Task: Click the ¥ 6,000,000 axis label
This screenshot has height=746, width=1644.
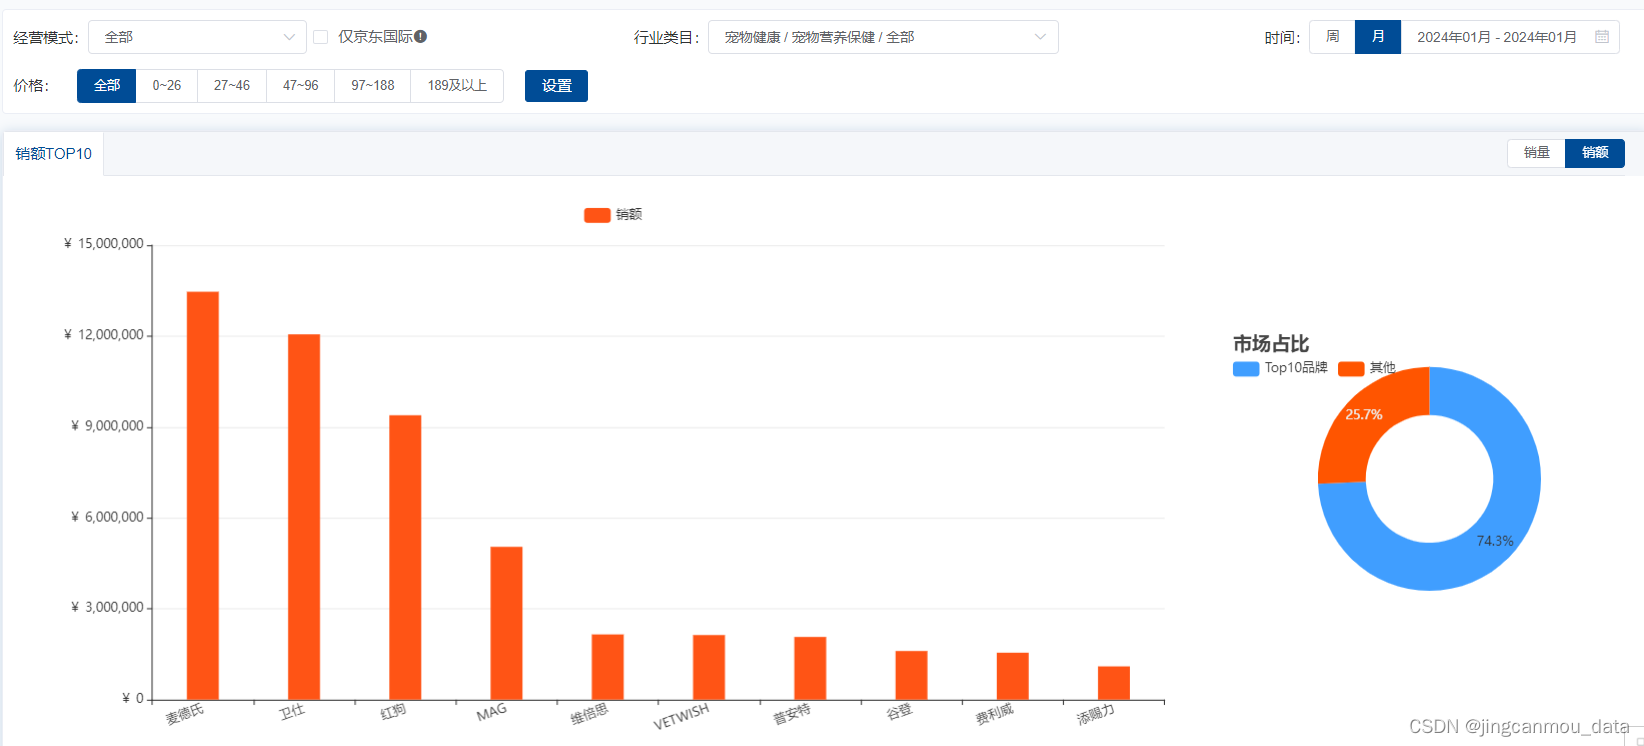Action: [107, 517]
